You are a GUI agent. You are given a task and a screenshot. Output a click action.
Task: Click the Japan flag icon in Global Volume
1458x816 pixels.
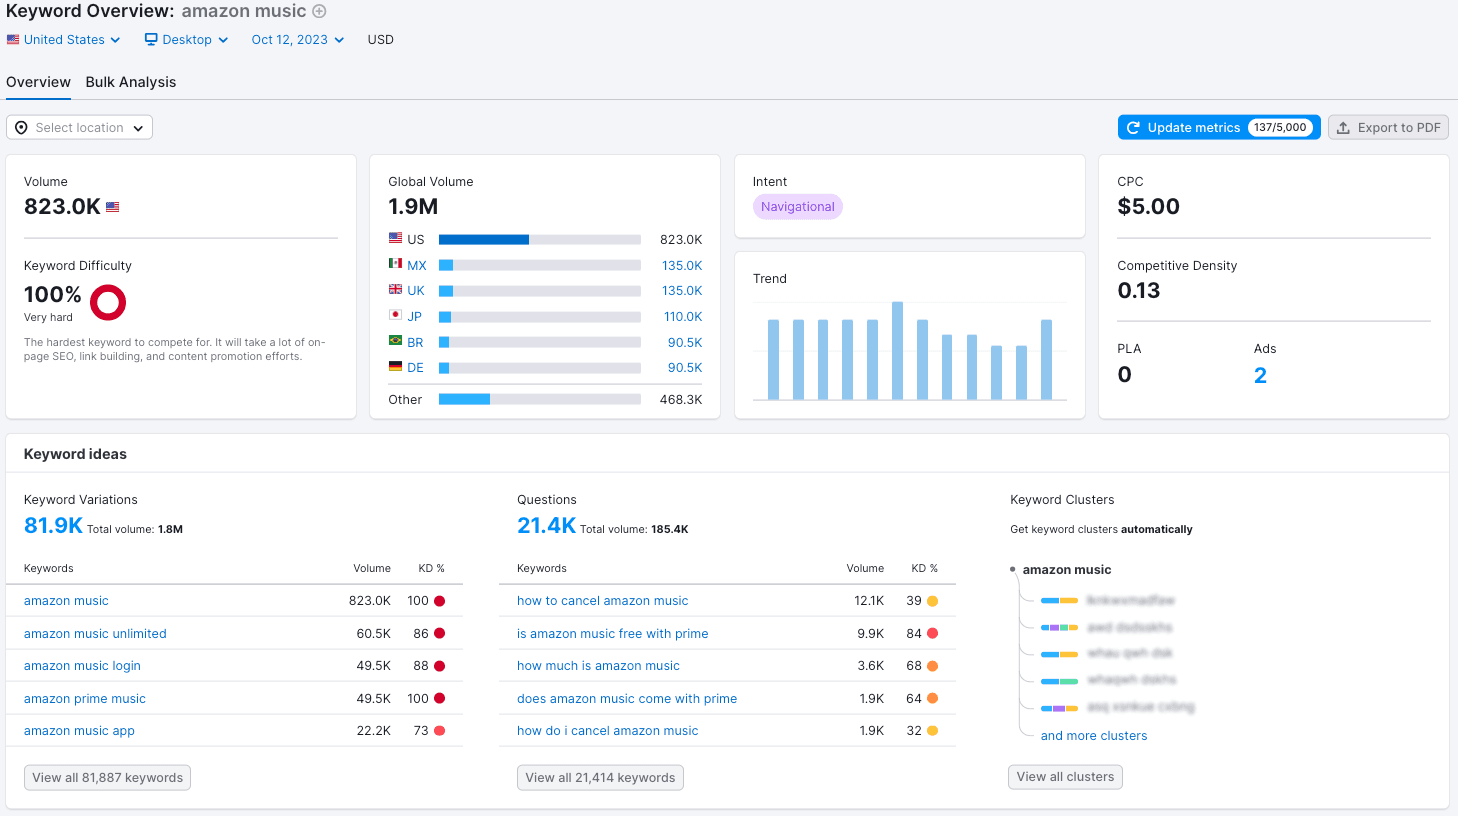(x=395, y=315)
